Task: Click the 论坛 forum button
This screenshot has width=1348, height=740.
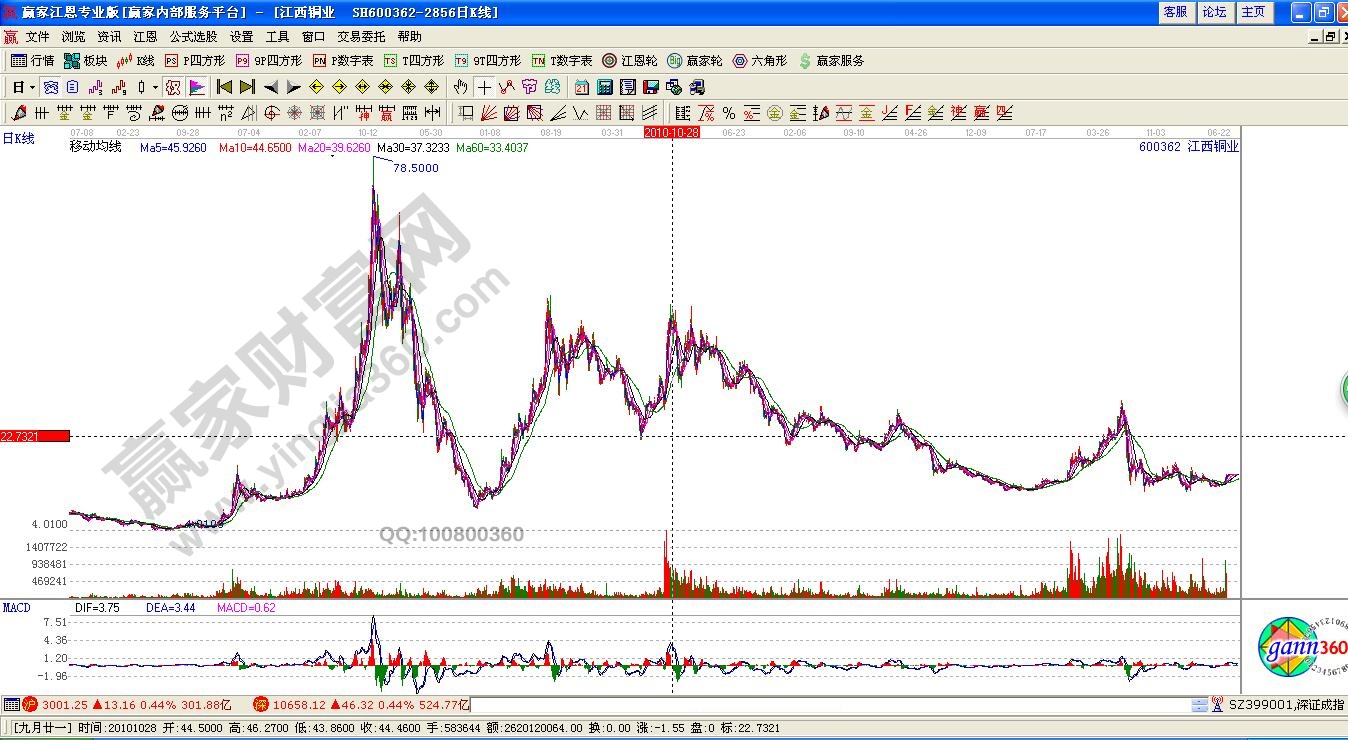Action: [x=1214, y=12]
